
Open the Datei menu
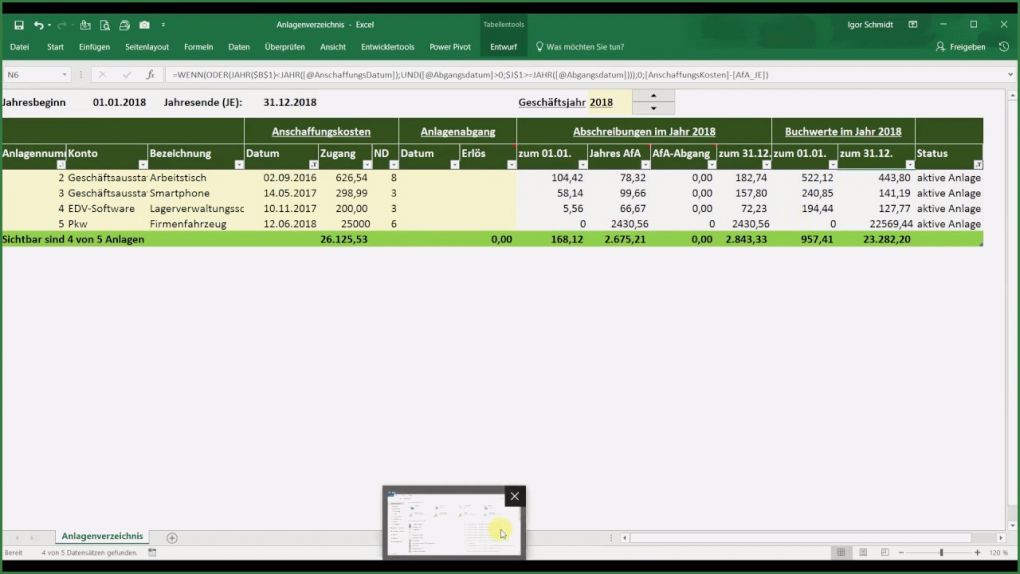click(x=20, y=47)
